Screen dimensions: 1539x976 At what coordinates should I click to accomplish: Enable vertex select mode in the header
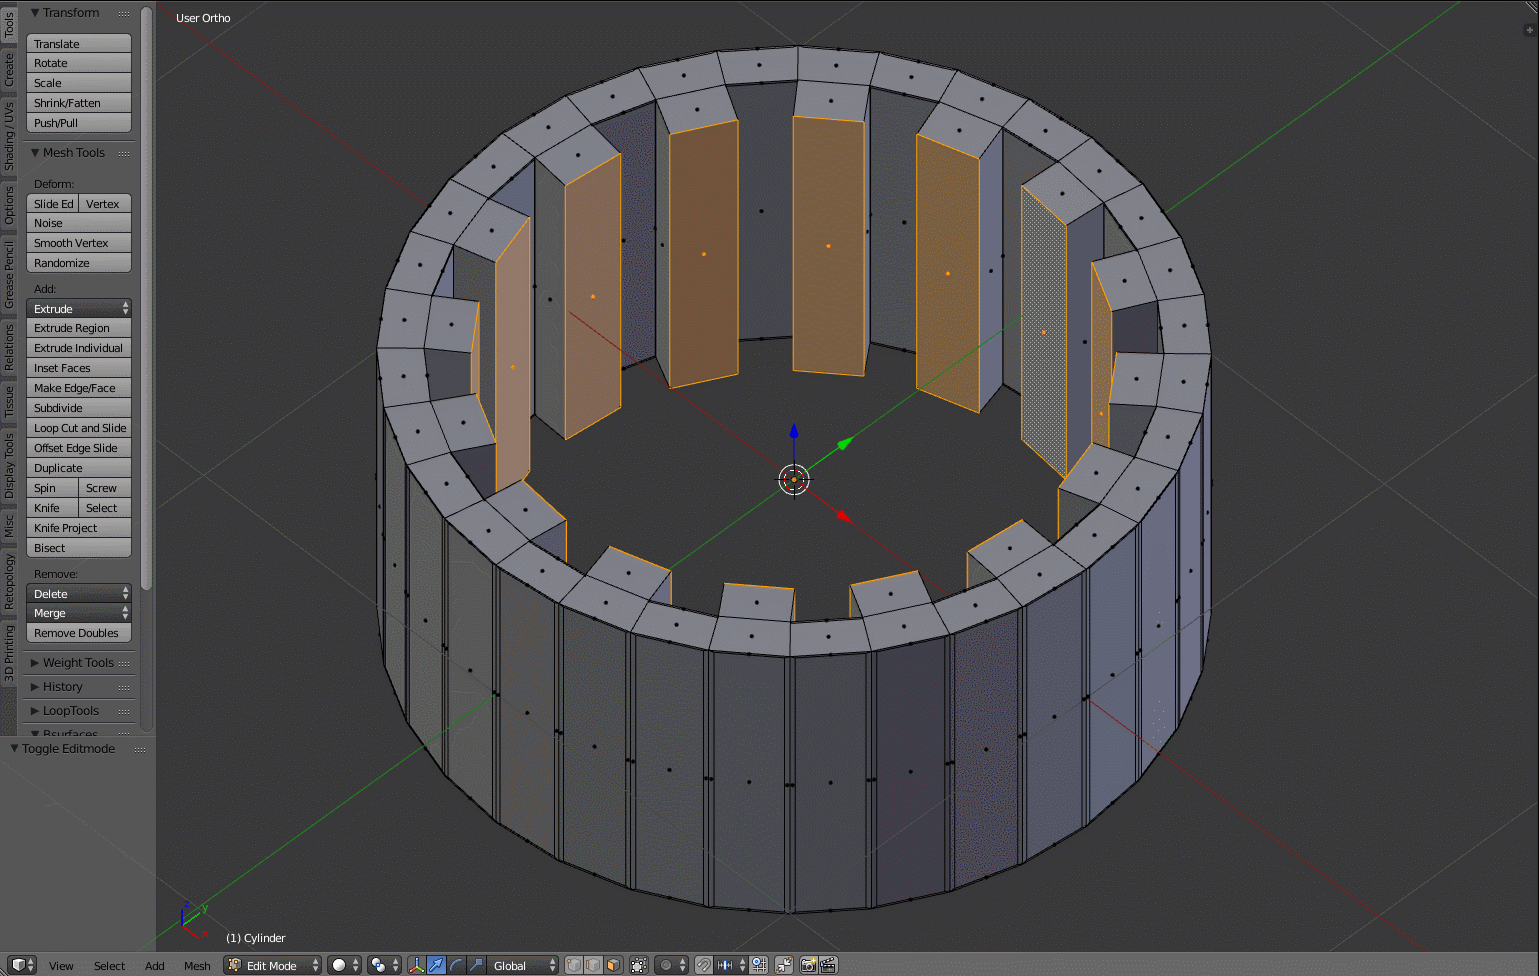[574, 964]
